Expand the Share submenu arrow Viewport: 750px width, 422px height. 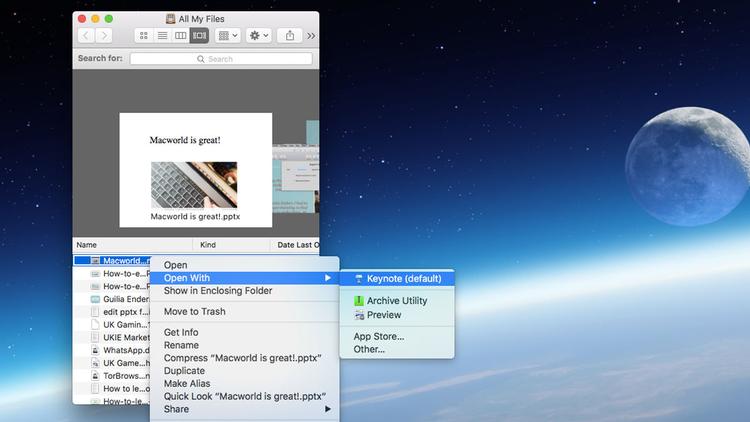point(328,409)
